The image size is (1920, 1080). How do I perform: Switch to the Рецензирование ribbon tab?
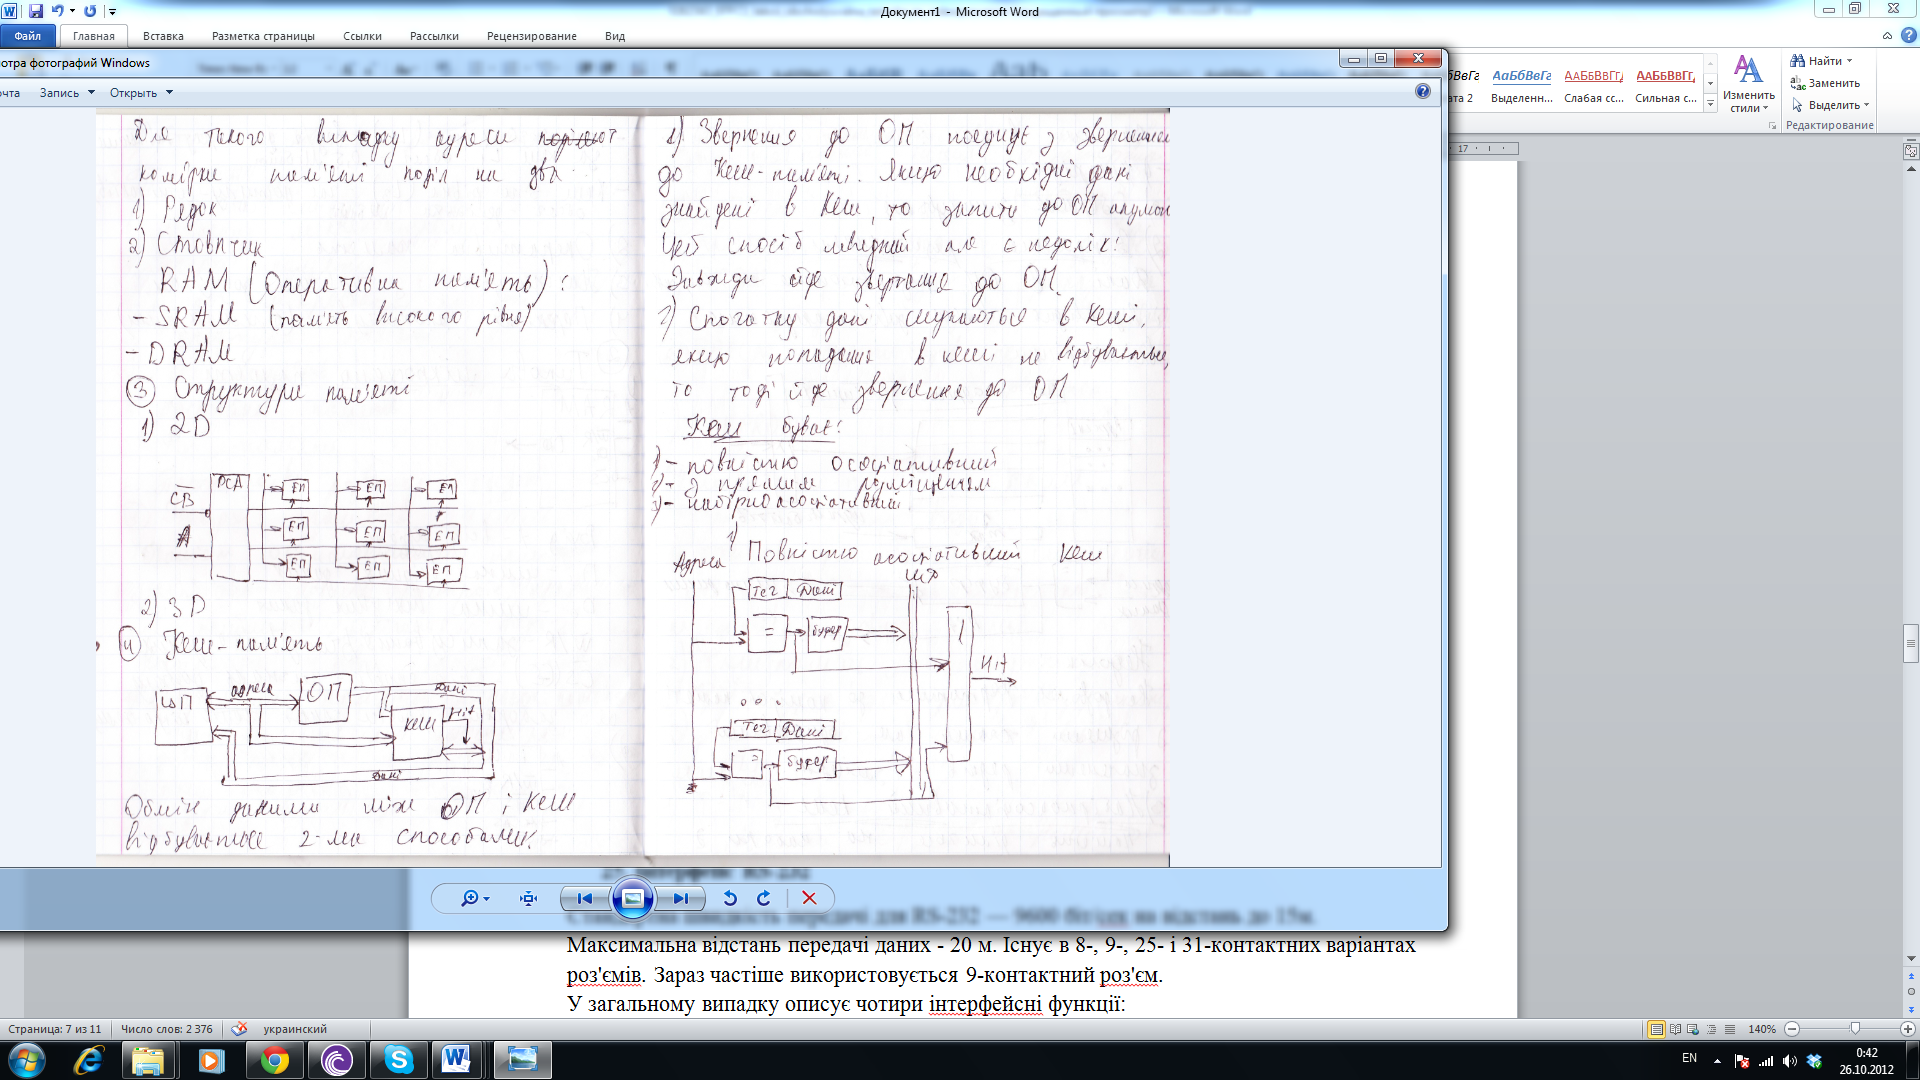tap(532, 36)
